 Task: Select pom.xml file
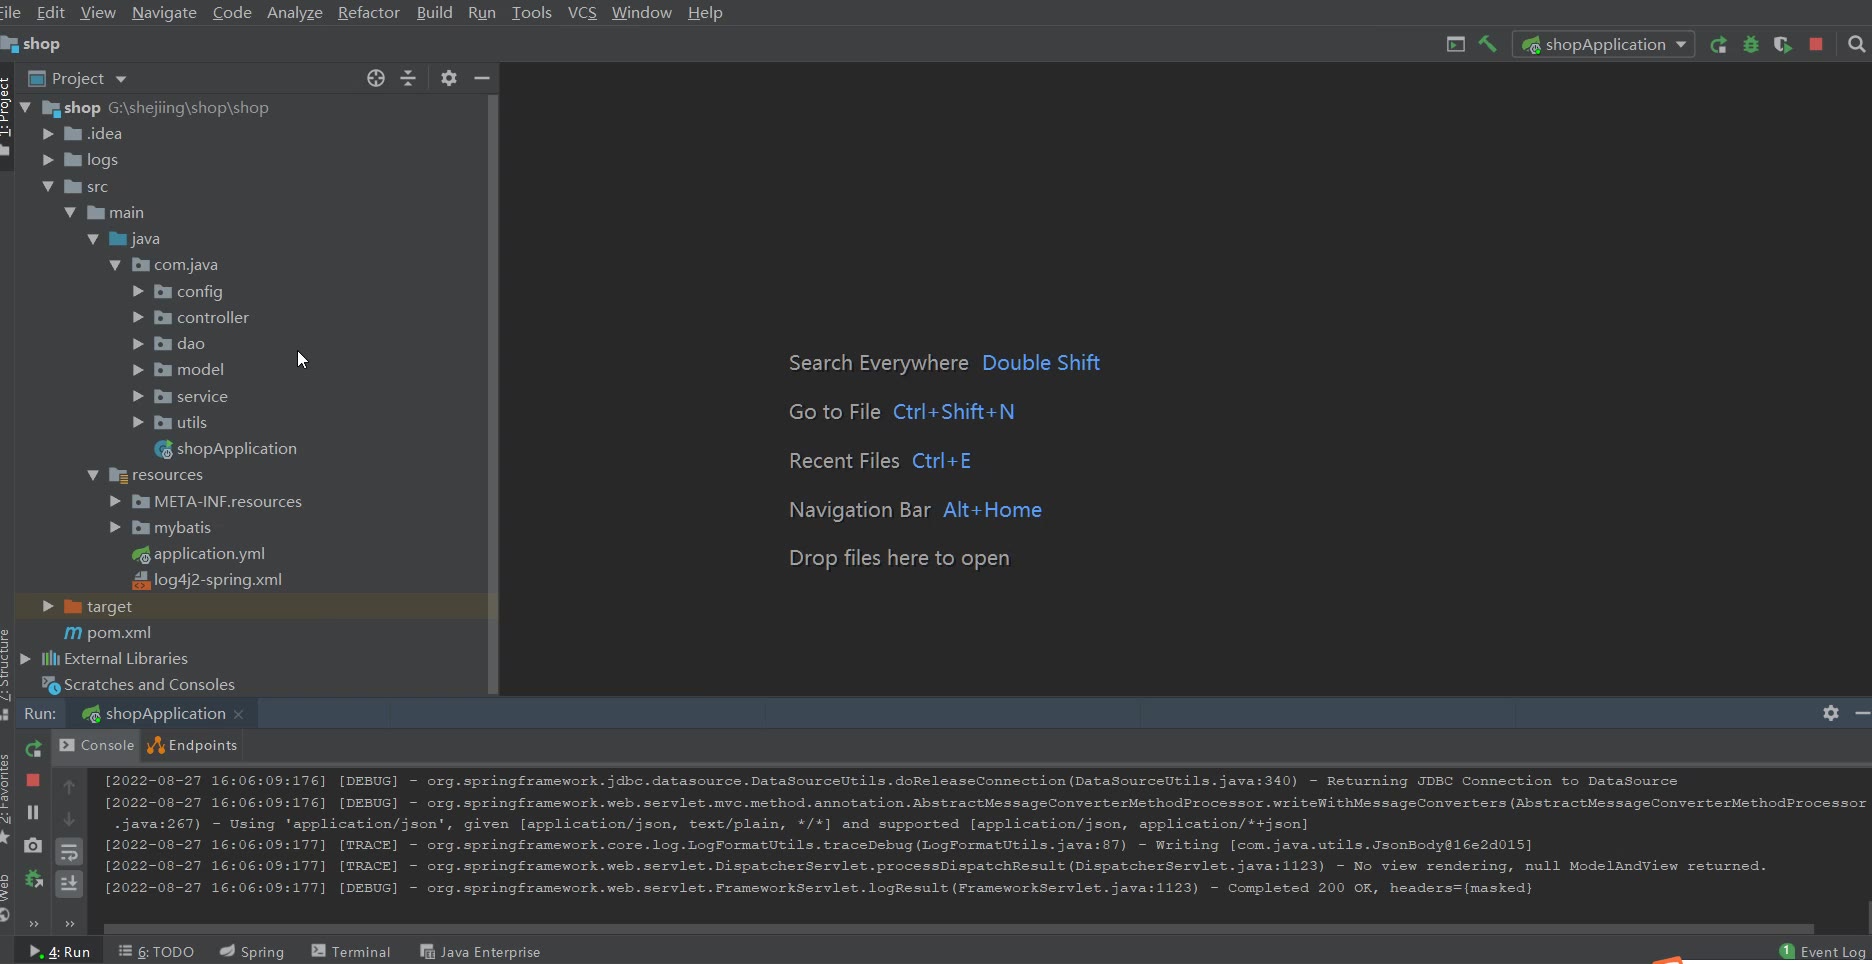pos(108,632)
